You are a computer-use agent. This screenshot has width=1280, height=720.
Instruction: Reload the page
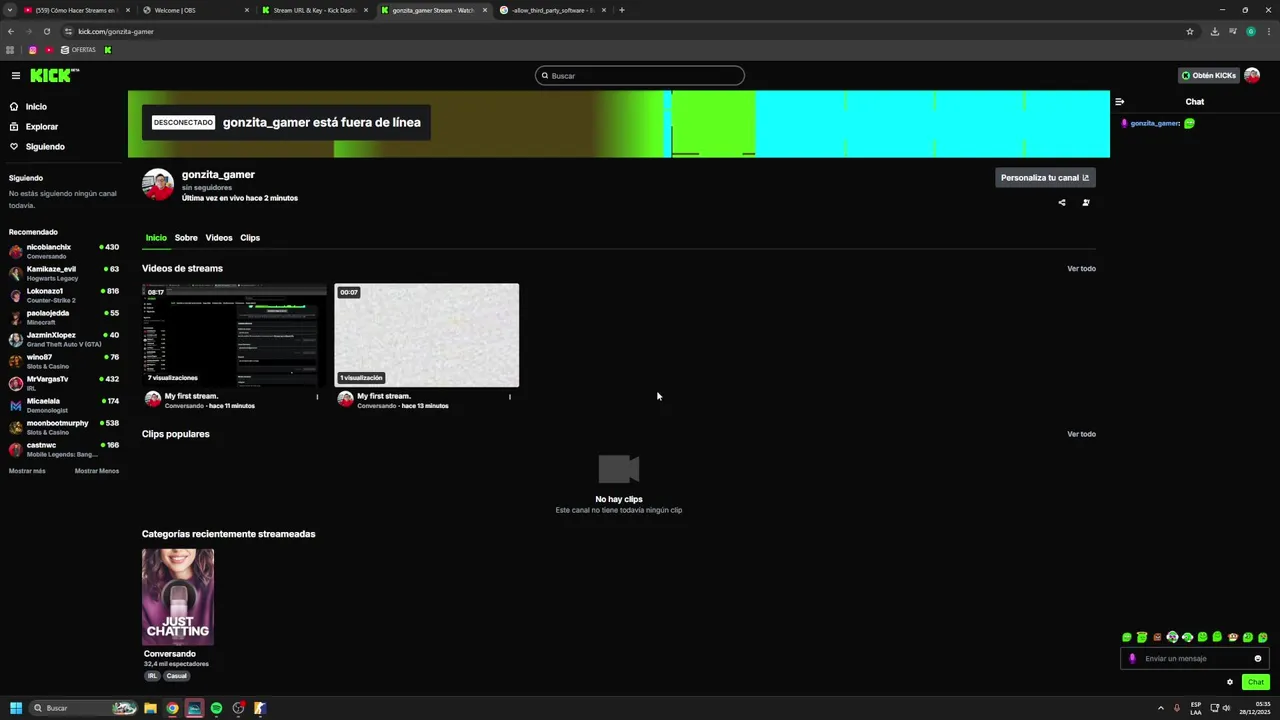(x=46, y=31)
